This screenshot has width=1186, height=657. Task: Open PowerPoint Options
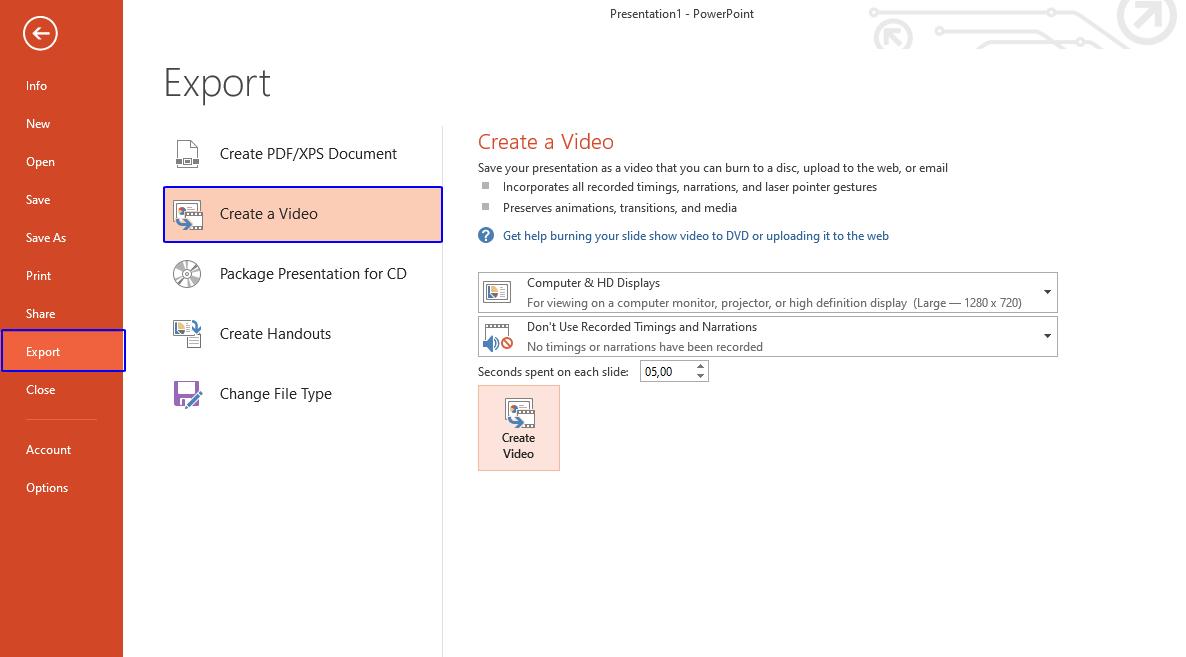tap(47, 487)
